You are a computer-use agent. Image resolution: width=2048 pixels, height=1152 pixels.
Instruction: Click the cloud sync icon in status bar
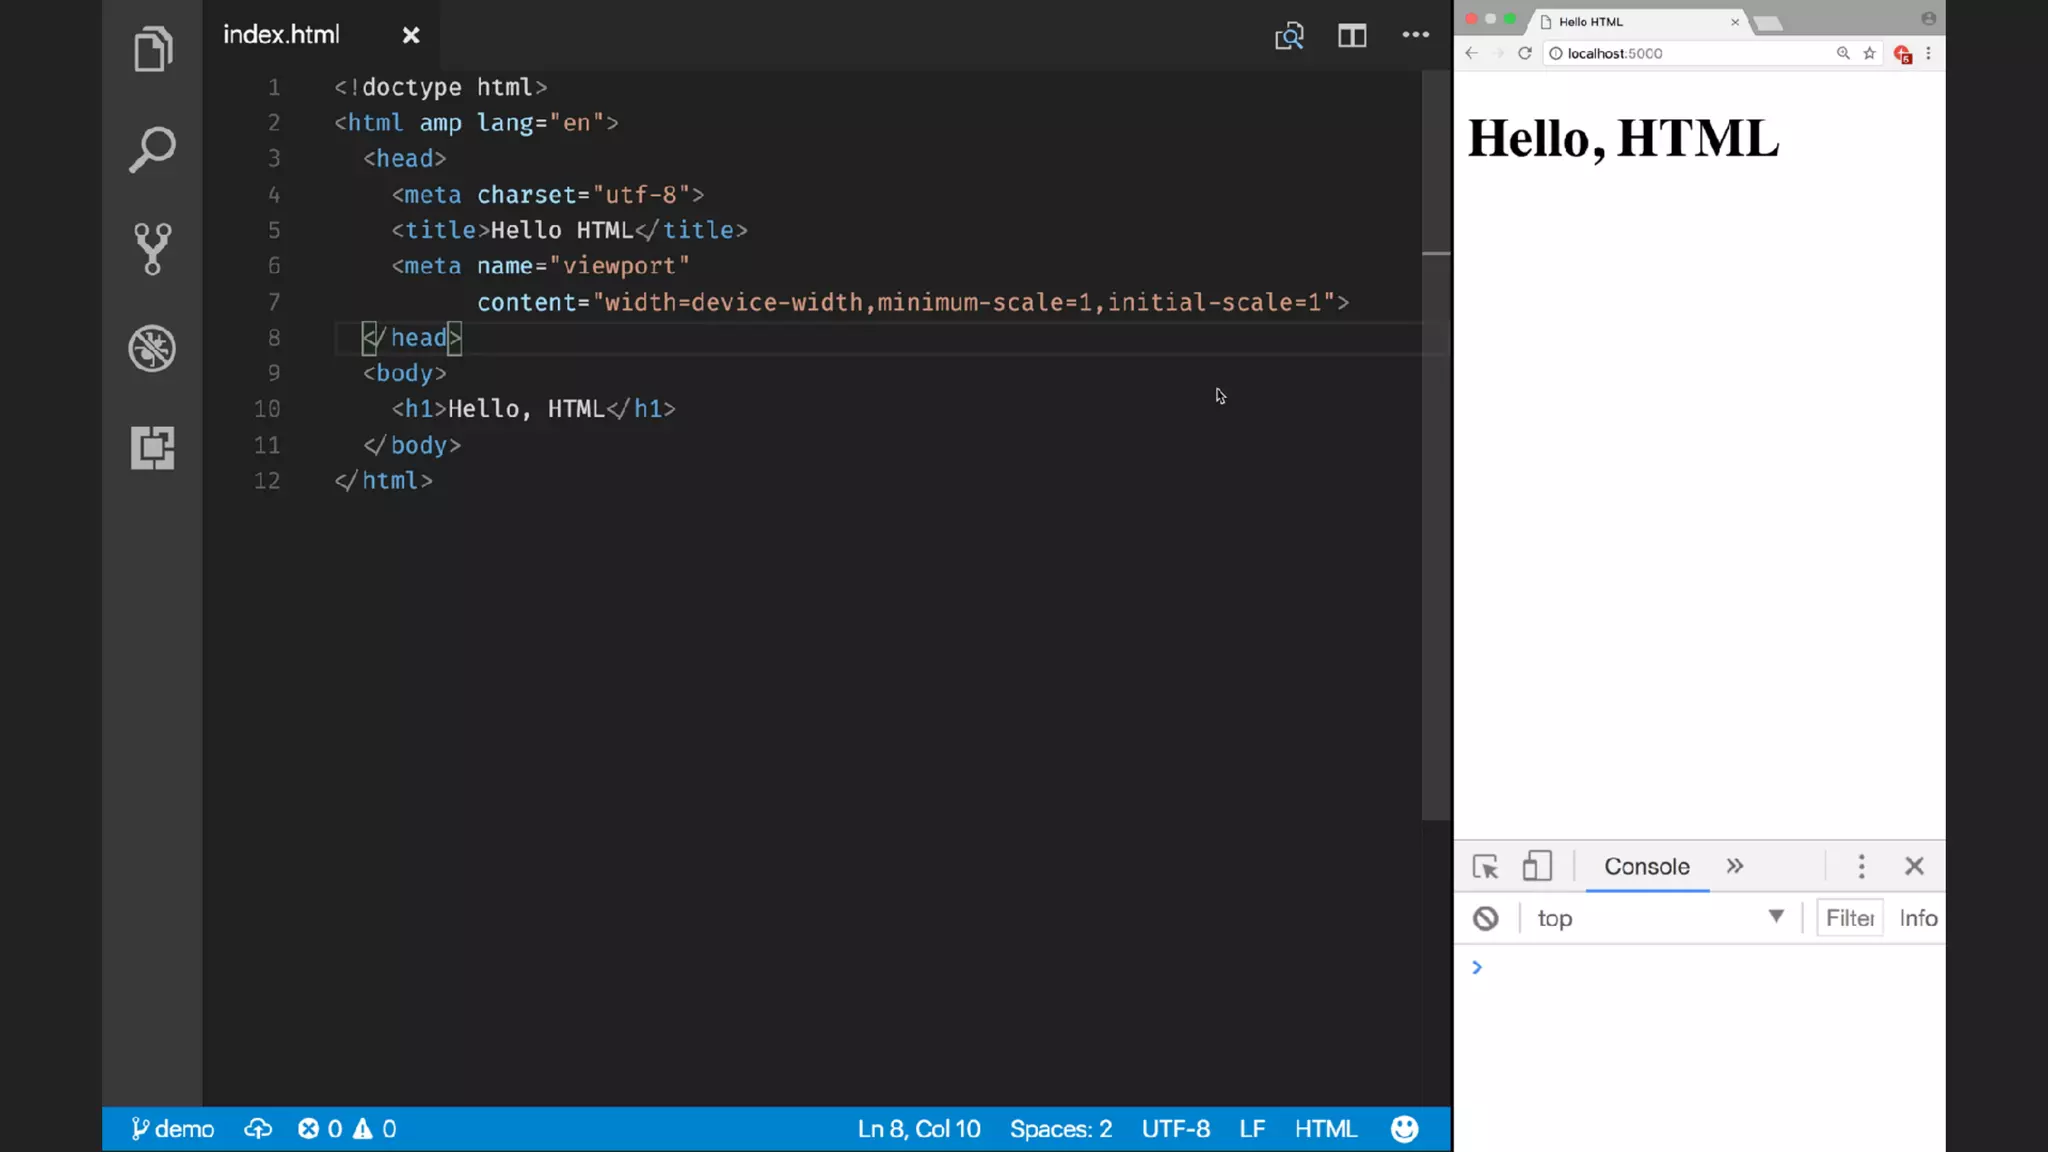(258, 1129)
